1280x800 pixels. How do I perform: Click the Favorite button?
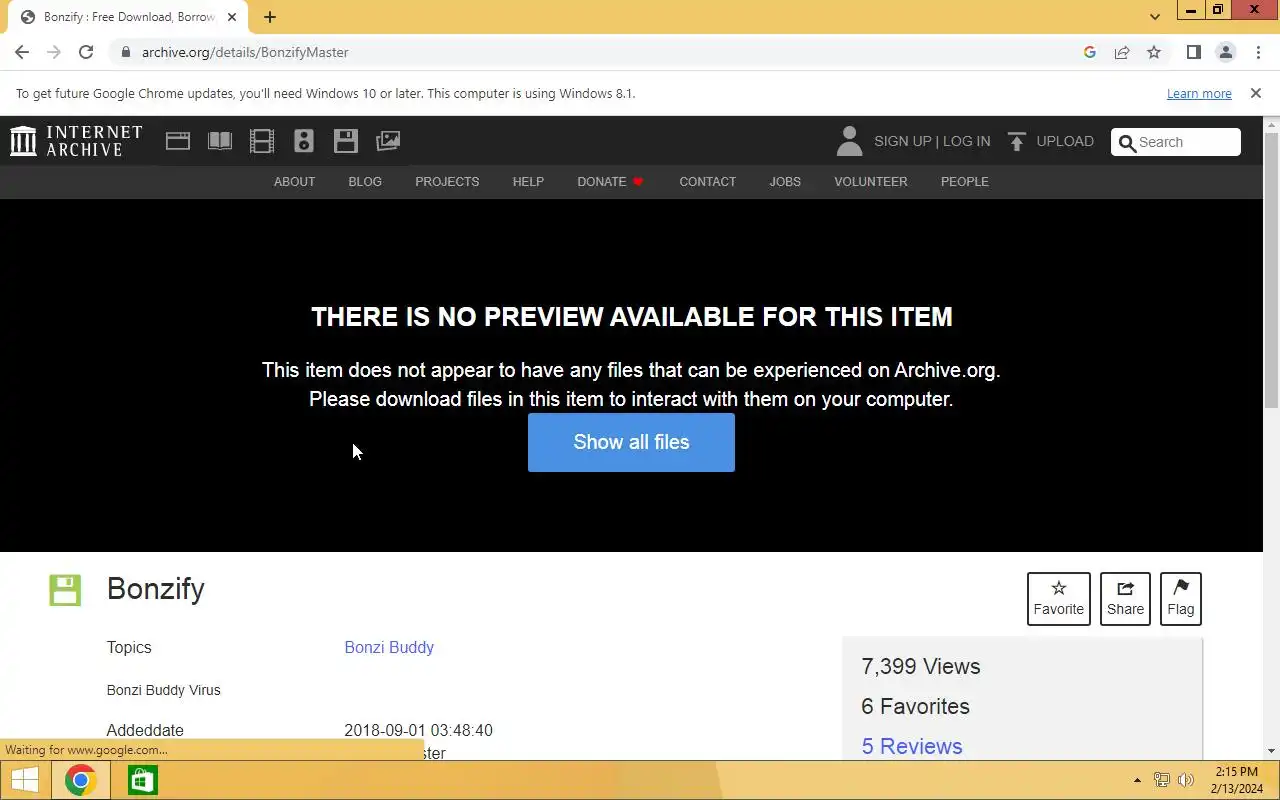pos(1059,598)
